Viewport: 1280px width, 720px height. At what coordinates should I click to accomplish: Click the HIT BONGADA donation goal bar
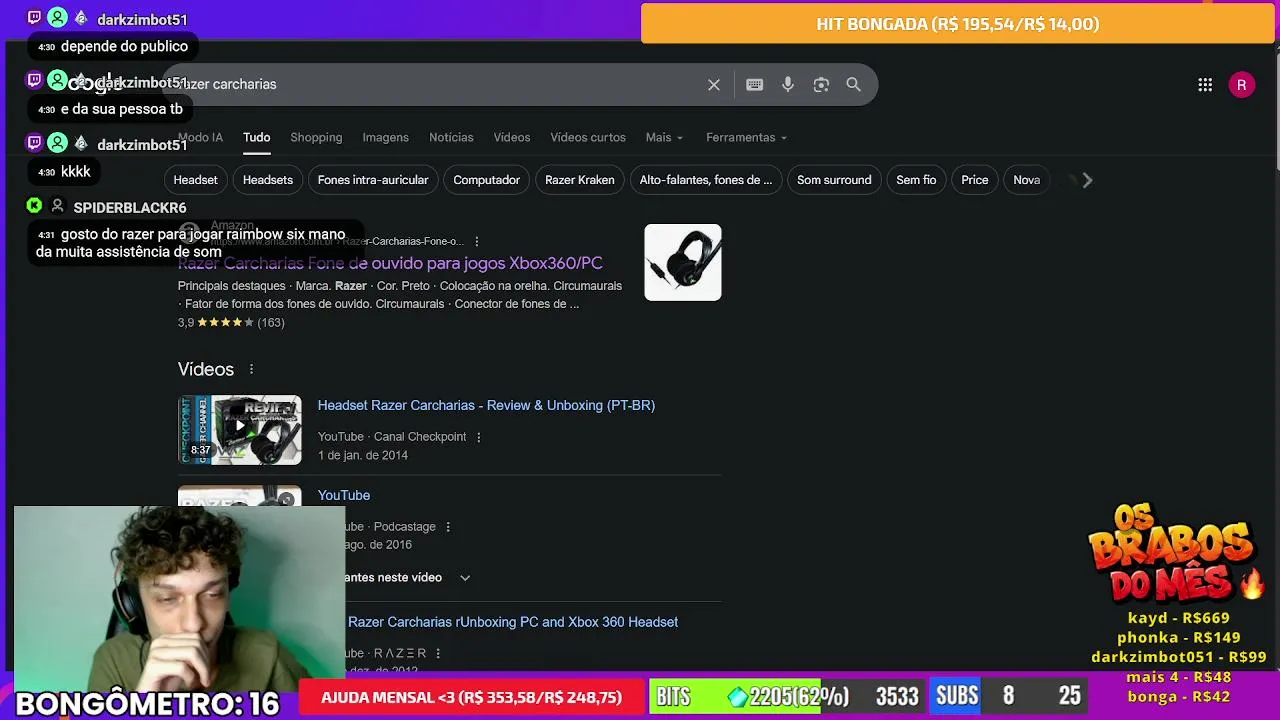pos(958,24)
